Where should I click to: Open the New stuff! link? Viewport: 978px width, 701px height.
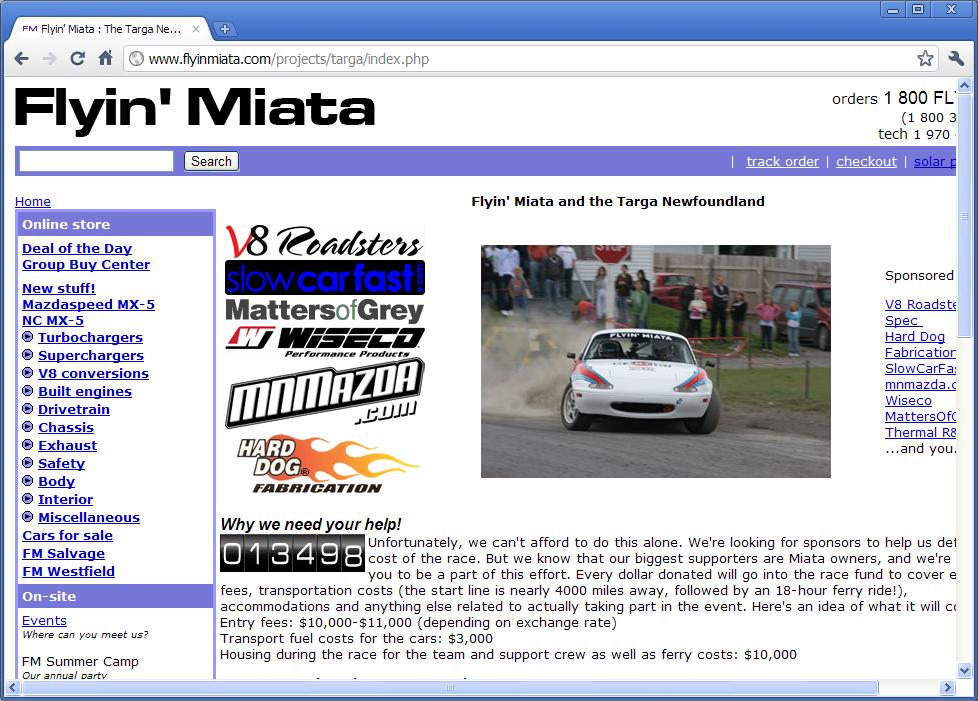(x=59, y=288)
